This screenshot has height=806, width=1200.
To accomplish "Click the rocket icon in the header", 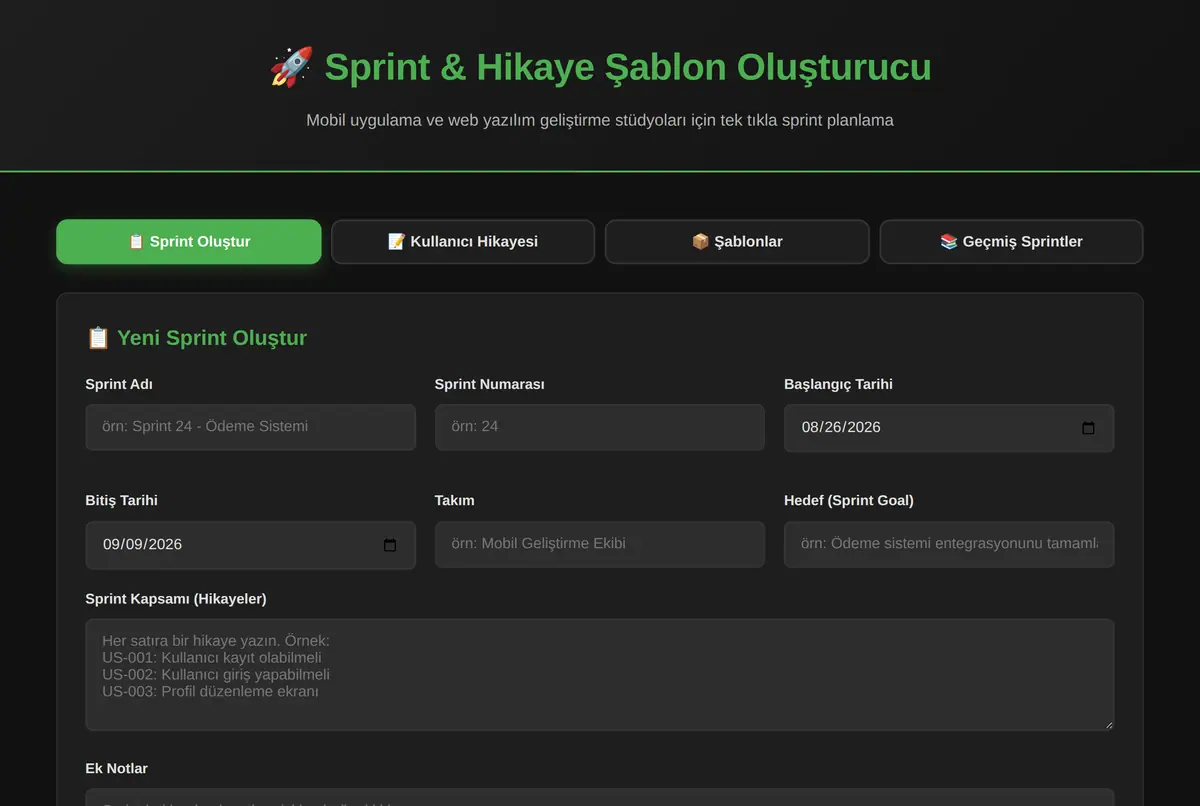I will pos(291,67).
